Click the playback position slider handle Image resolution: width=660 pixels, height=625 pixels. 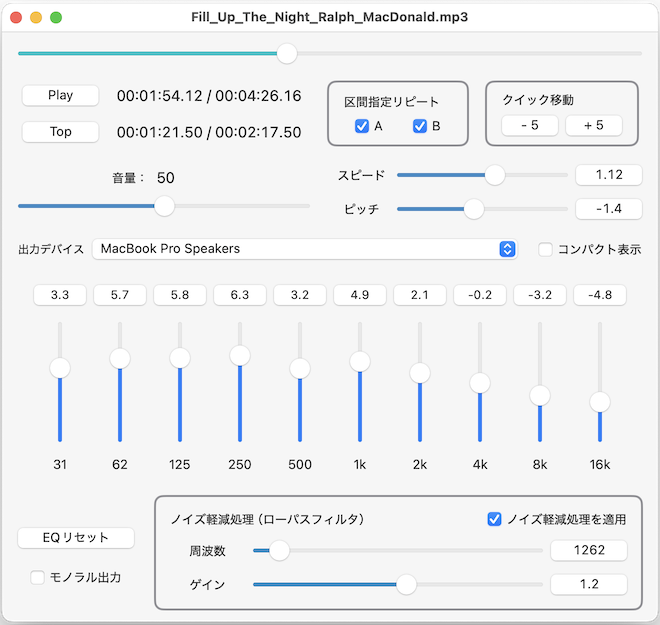pos(287,53)
